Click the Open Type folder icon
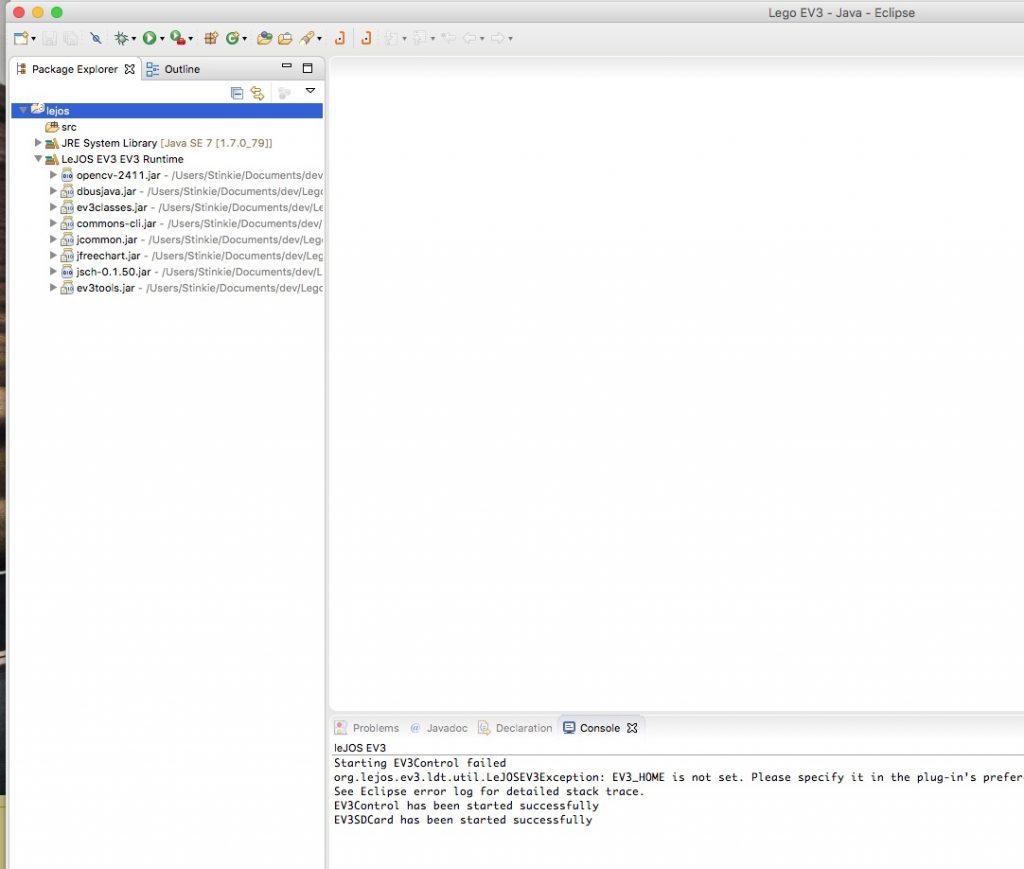This screenshot has height=869, width=1024. click(264, 39)
